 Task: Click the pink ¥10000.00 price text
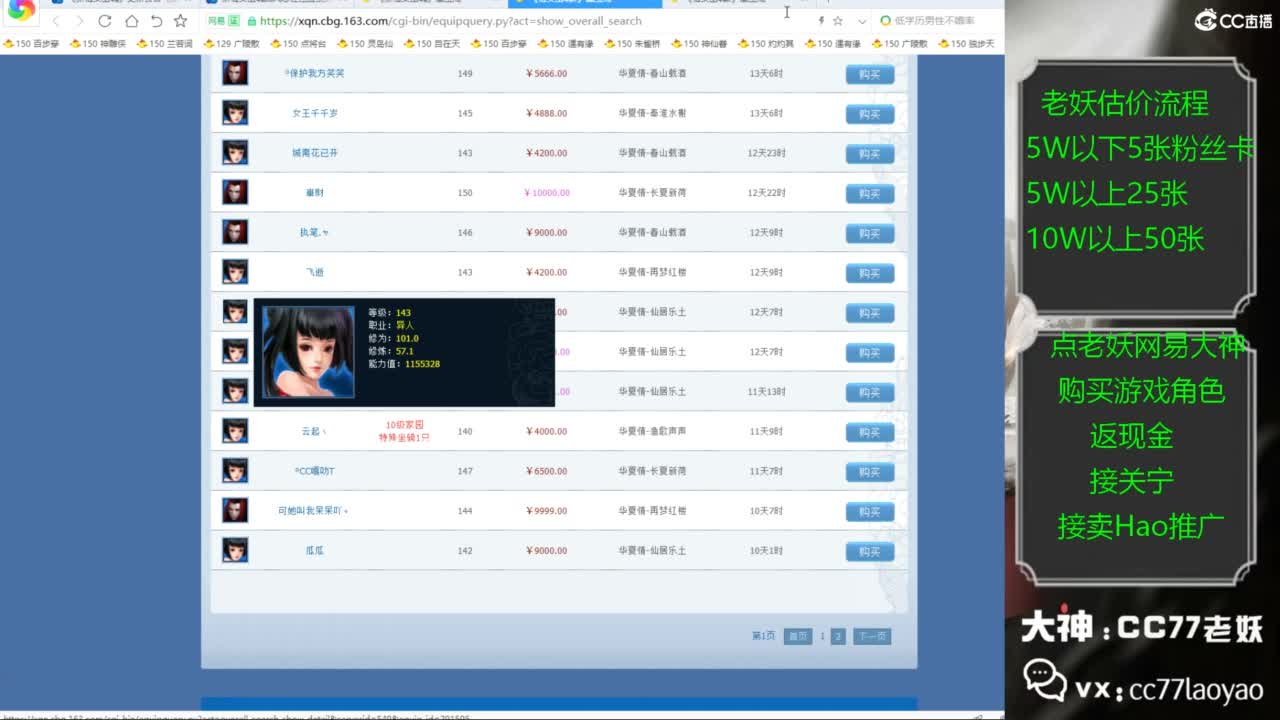point(547,192)
